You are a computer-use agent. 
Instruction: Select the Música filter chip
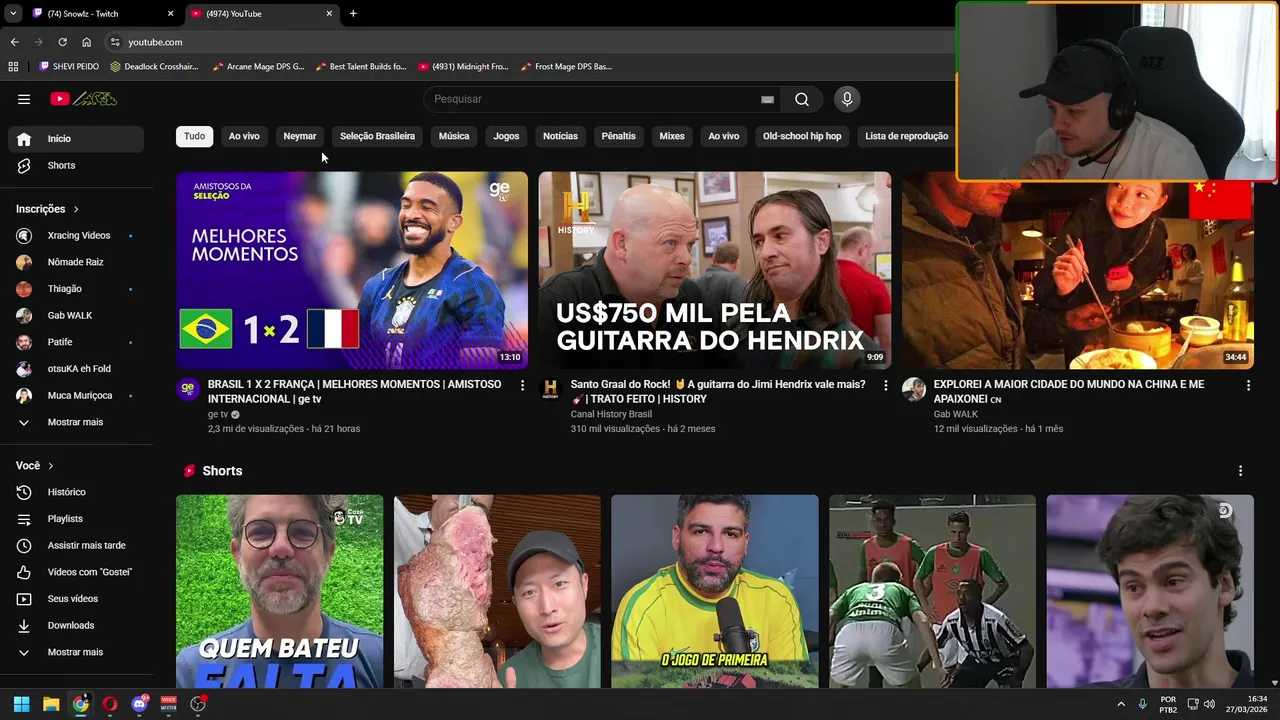click(x=454, y=136)
